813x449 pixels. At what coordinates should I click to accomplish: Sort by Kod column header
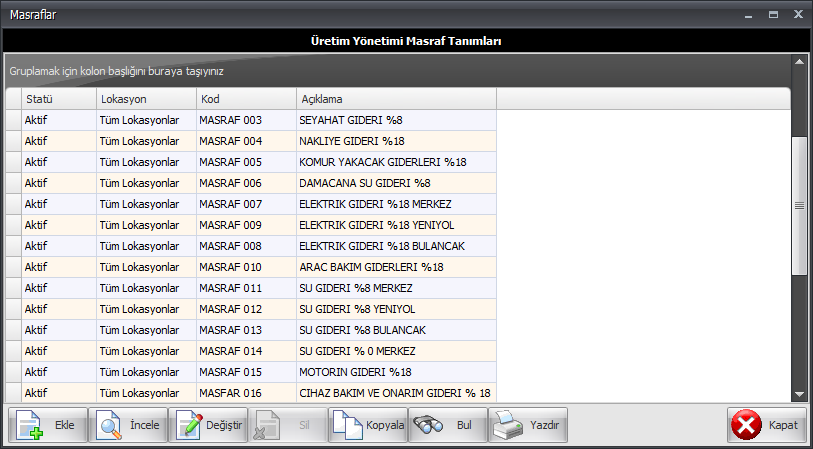[x=246, y=99]
